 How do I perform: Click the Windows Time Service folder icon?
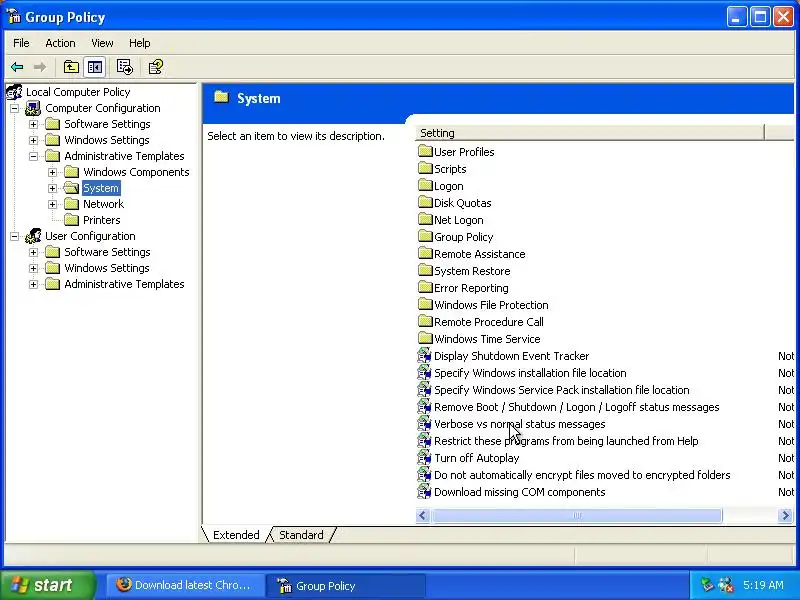[425, 338]
